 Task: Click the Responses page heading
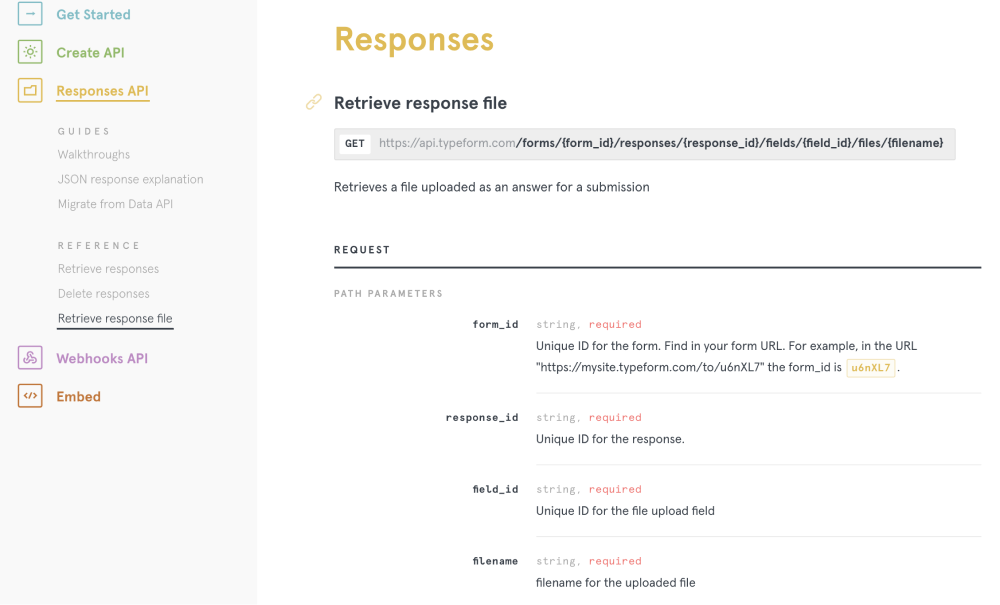414,40
